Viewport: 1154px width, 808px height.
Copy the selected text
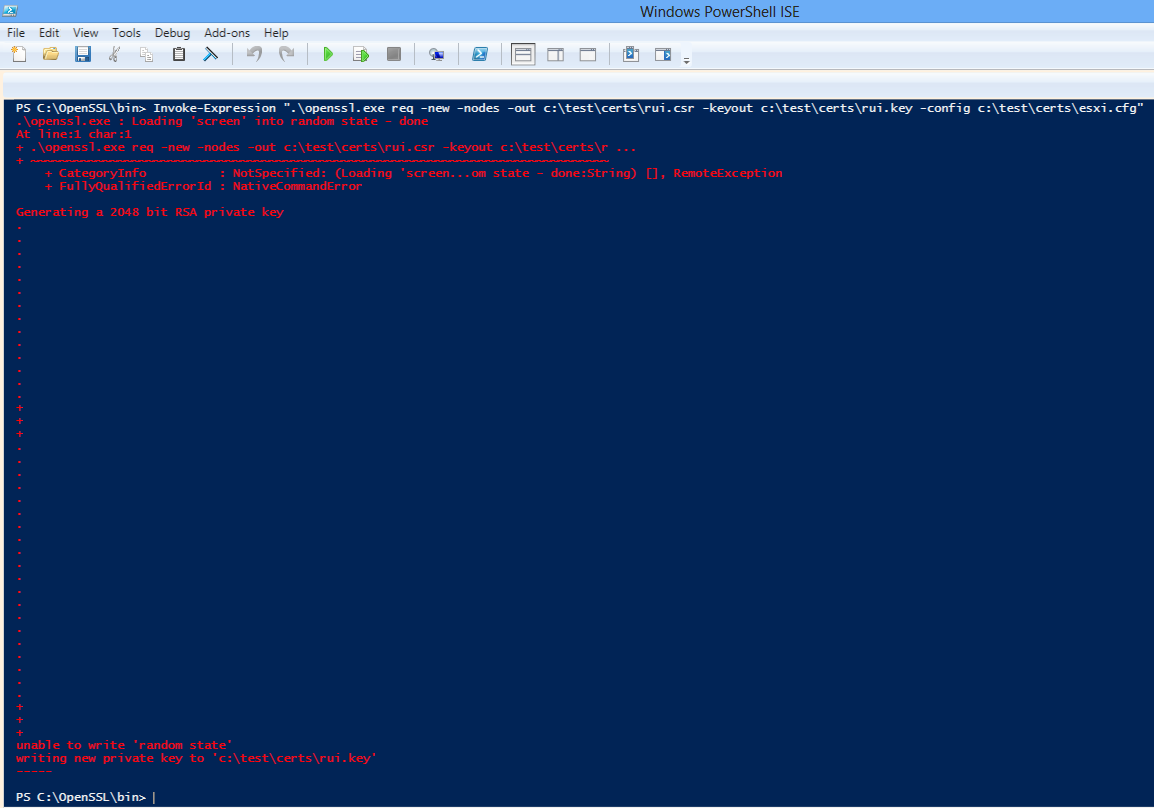coord(146,54)
